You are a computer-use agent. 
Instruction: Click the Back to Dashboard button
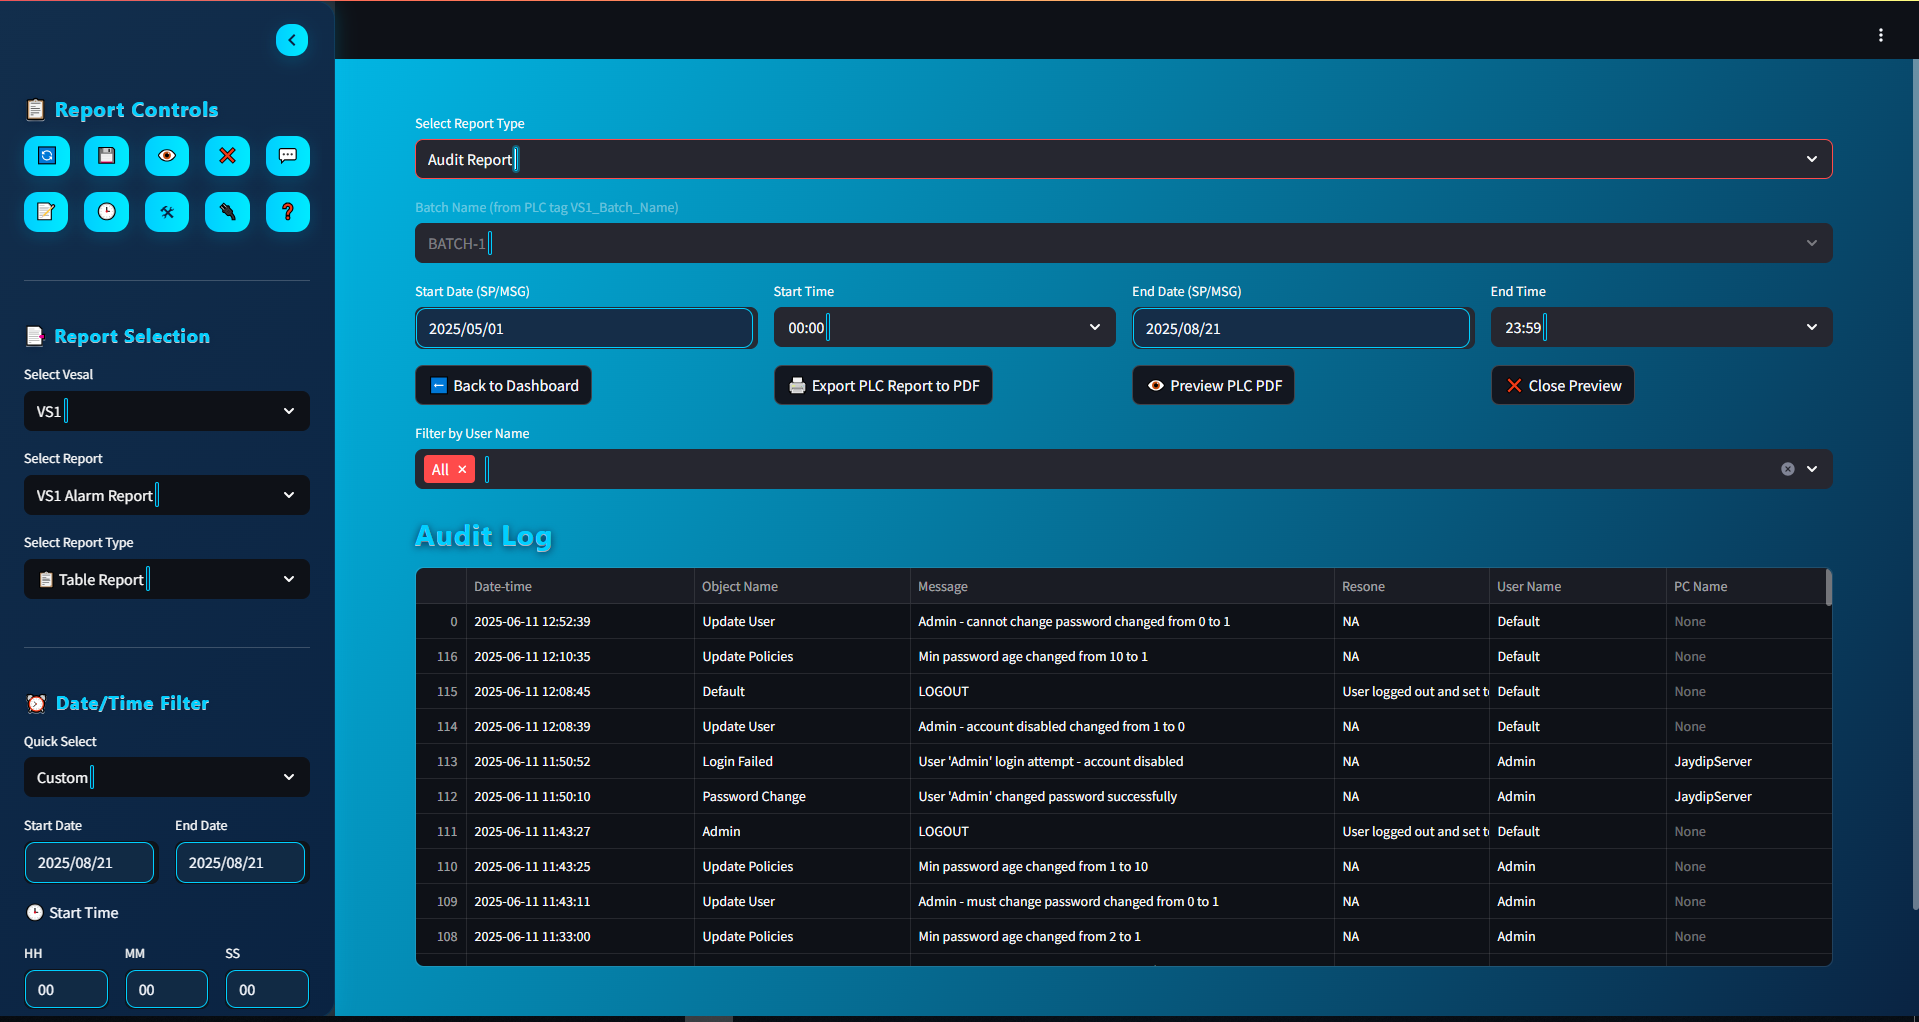tap(503, 386)
